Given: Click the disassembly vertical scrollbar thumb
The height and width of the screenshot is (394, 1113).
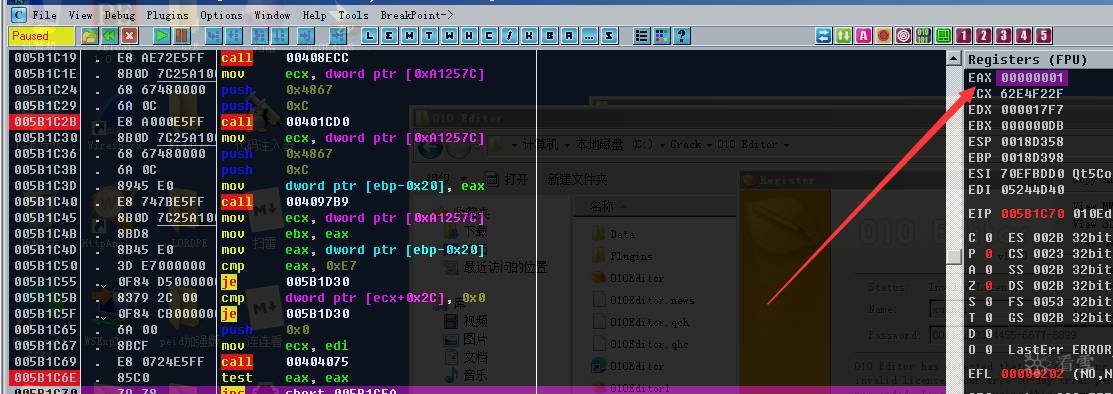Looking at the screenshot, I should 955,256.
